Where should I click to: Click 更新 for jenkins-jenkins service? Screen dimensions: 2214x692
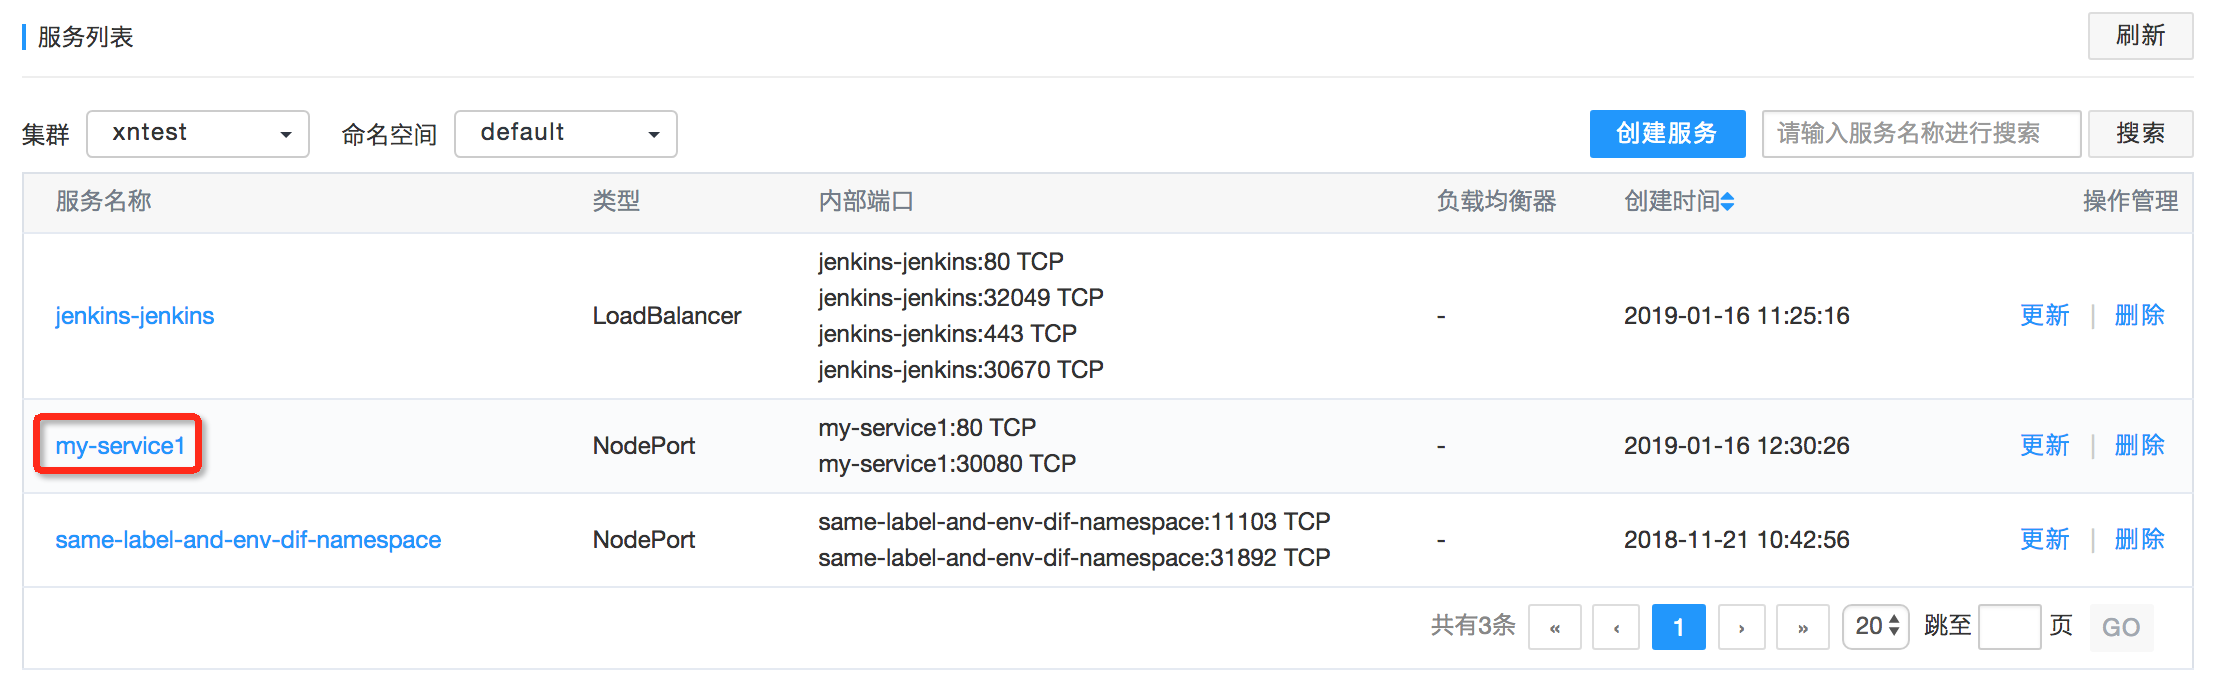pyautogui.click(x=2044, y=316)
